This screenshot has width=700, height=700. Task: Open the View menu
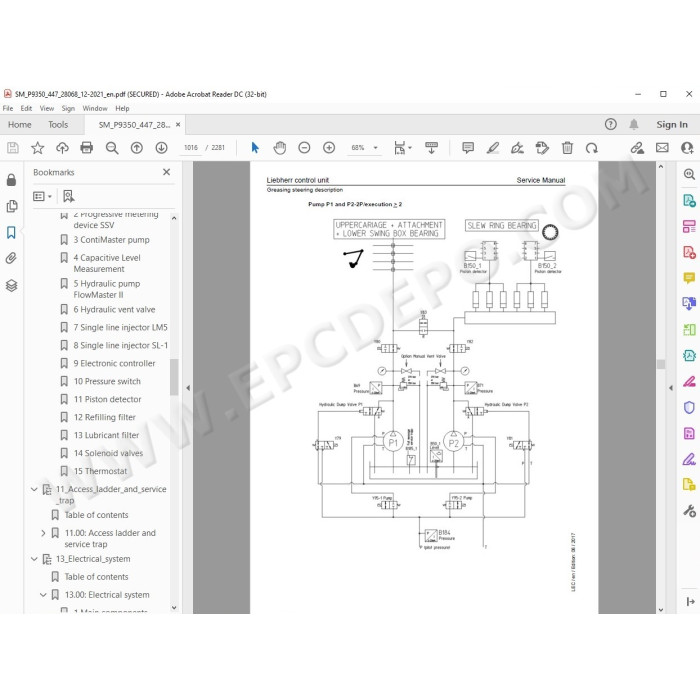46,108
